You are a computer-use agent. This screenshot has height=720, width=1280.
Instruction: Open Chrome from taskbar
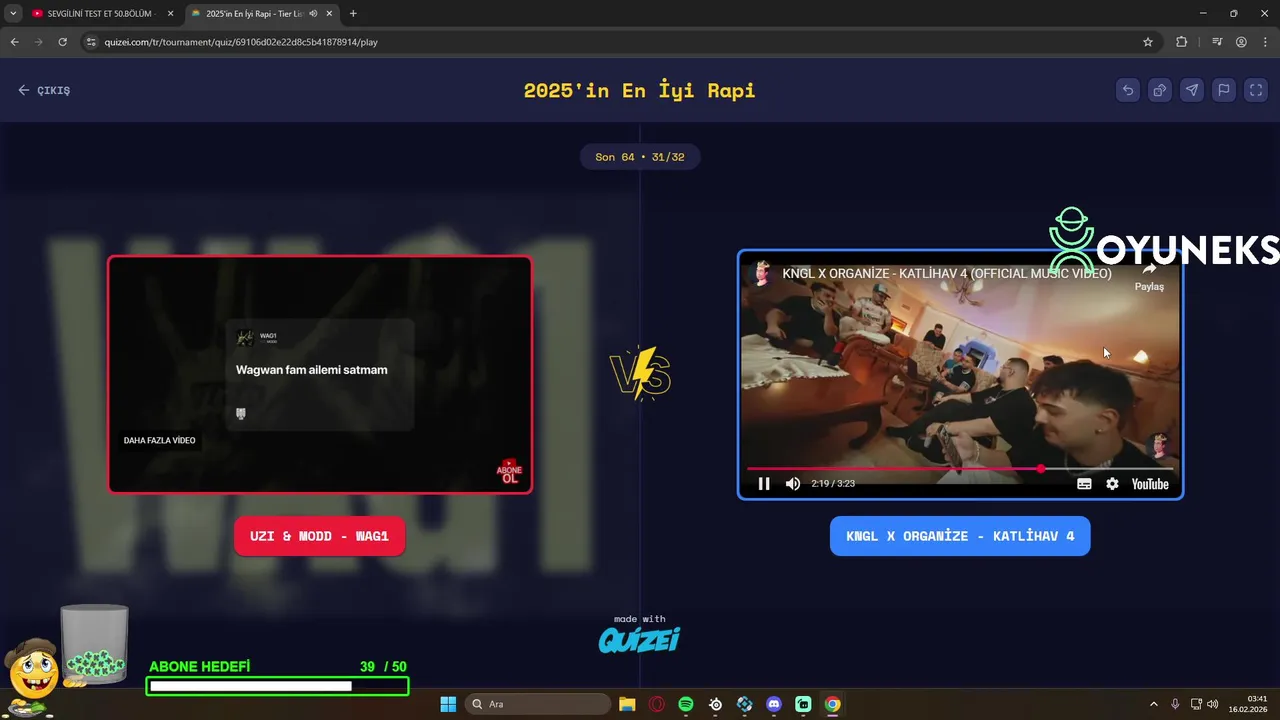click(832, 704)
